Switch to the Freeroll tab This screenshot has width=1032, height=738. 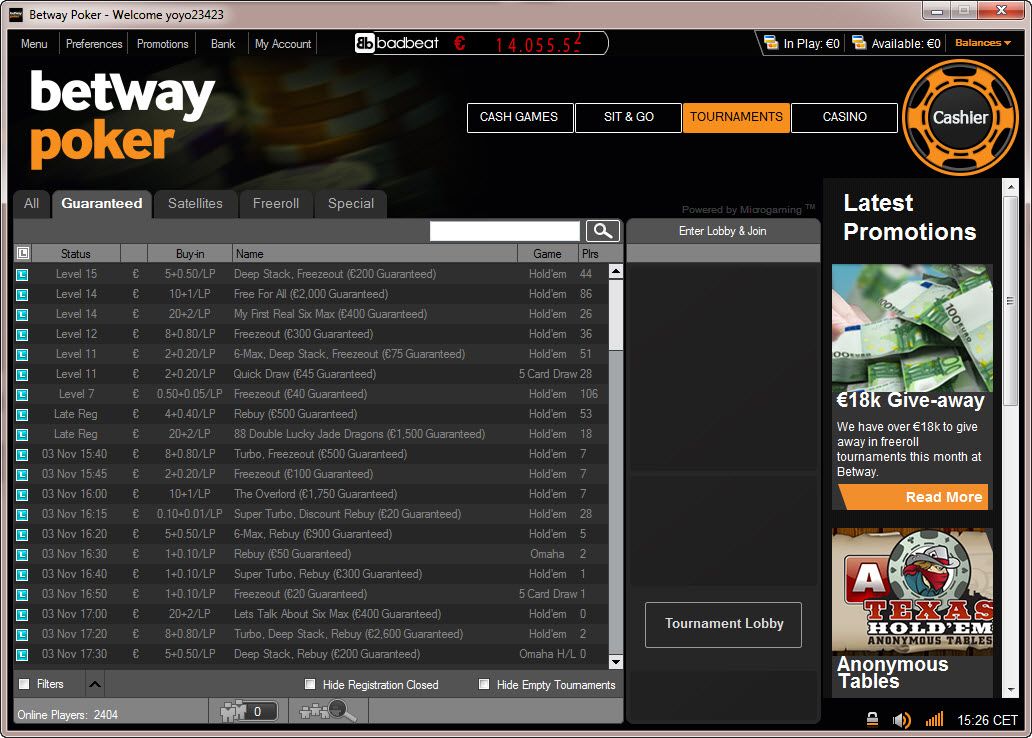coord(276,203)
